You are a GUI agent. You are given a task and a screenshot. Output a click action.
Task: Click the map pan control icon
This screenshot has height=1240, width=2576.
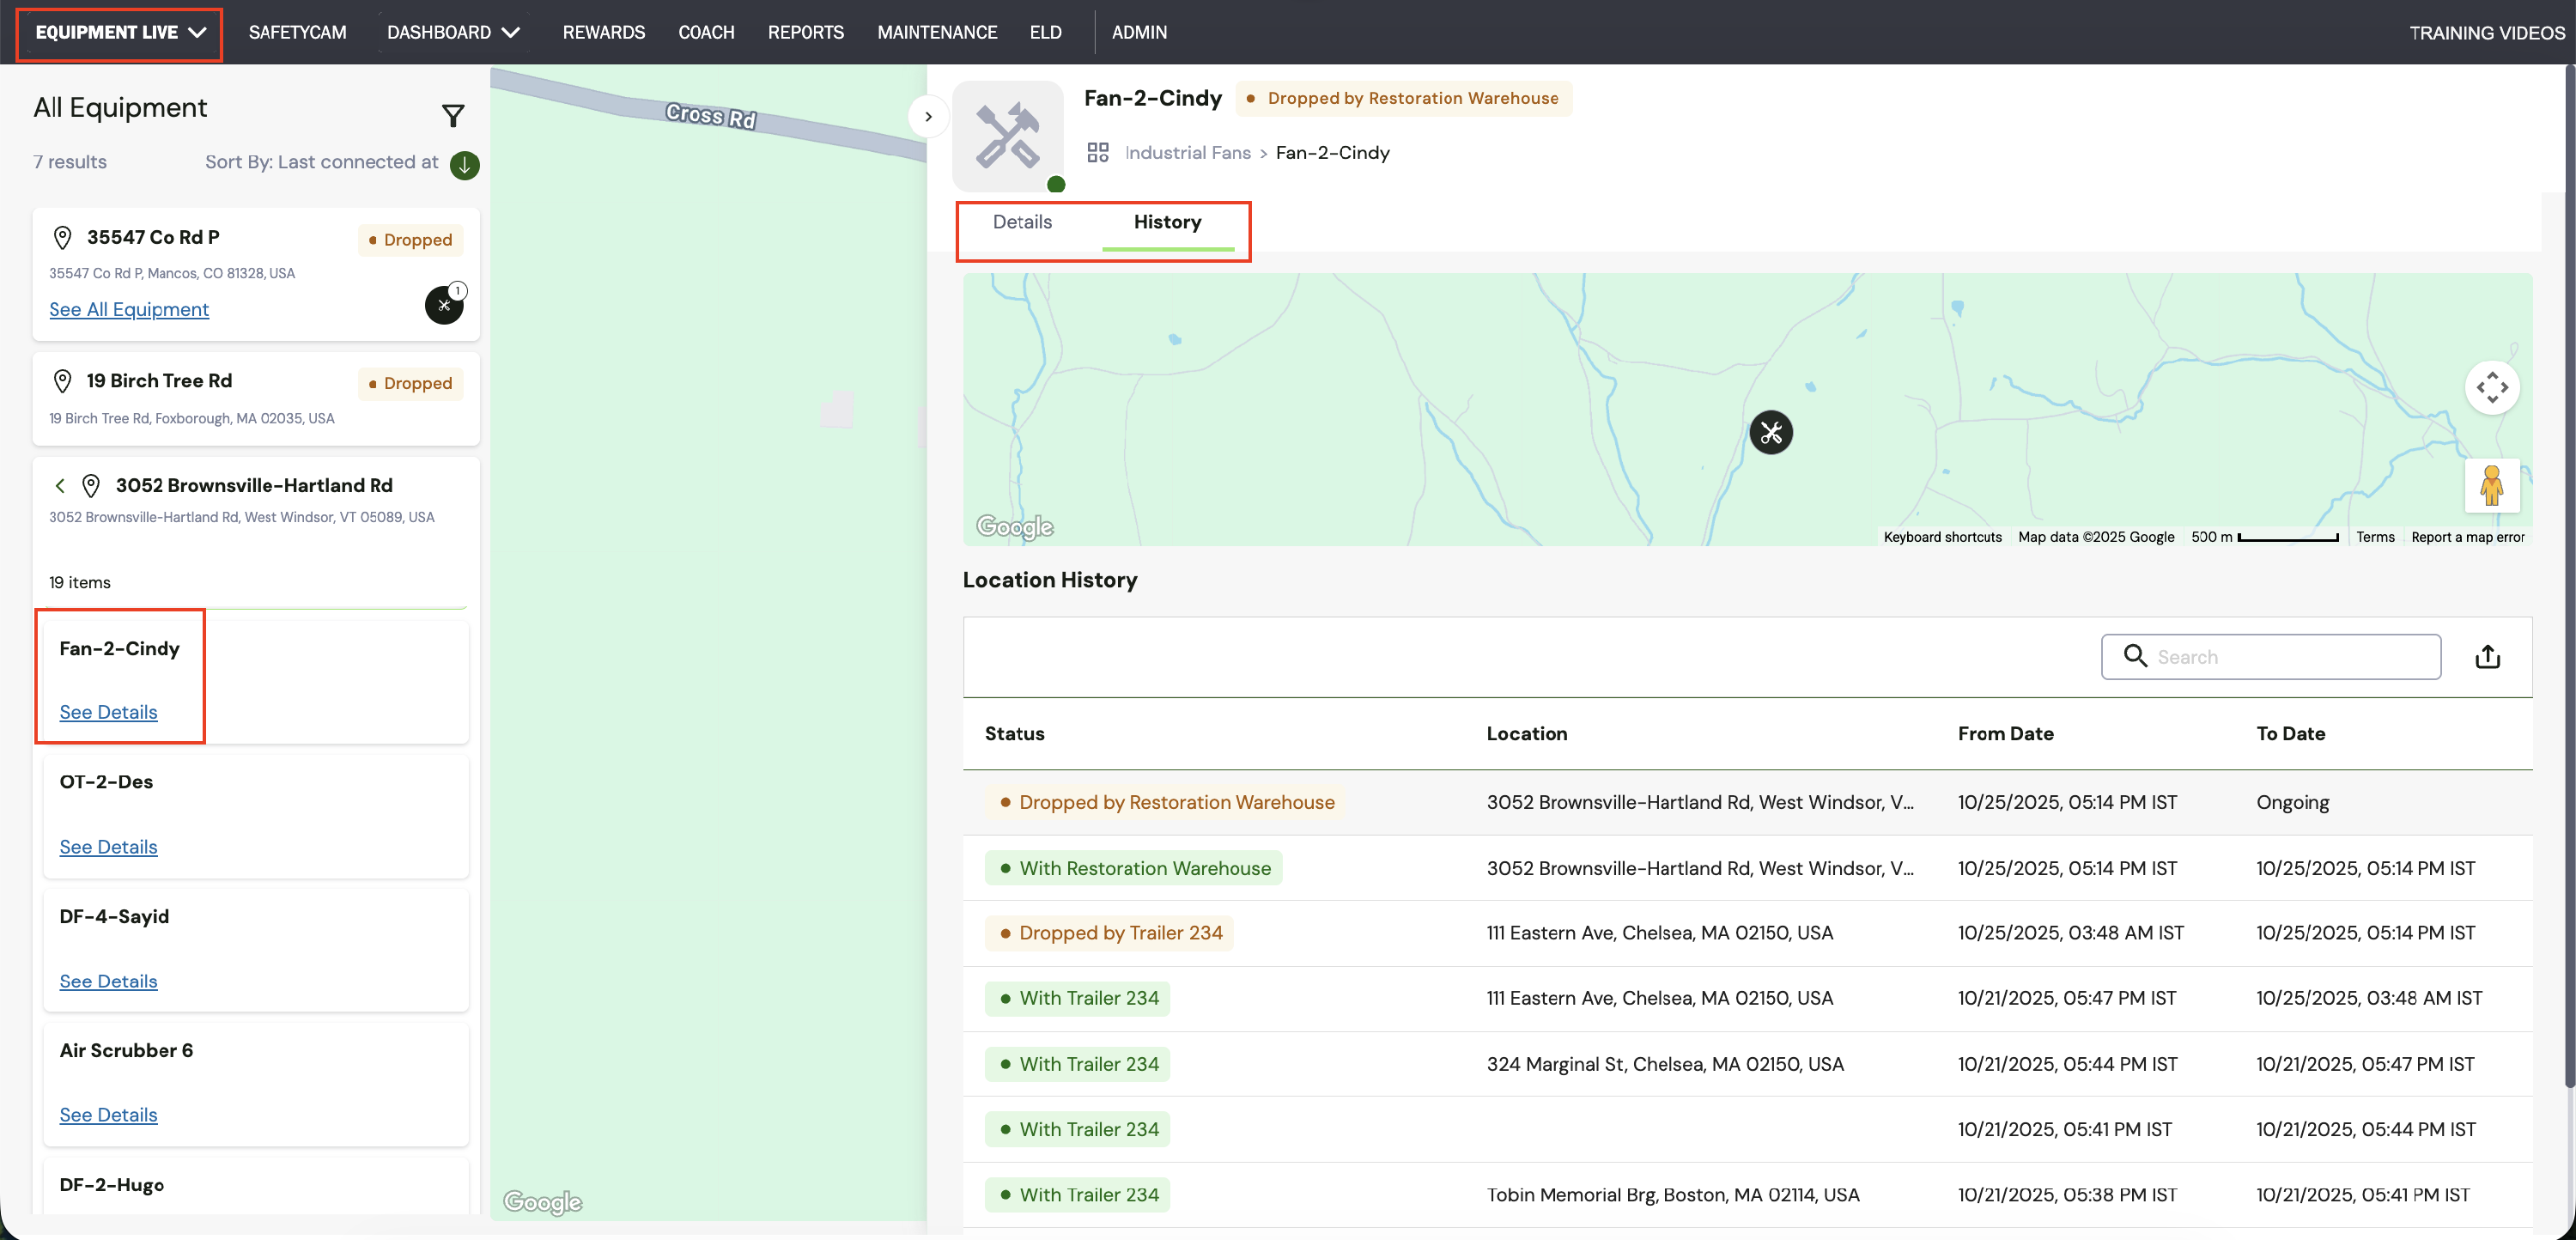coord(2491,387)
